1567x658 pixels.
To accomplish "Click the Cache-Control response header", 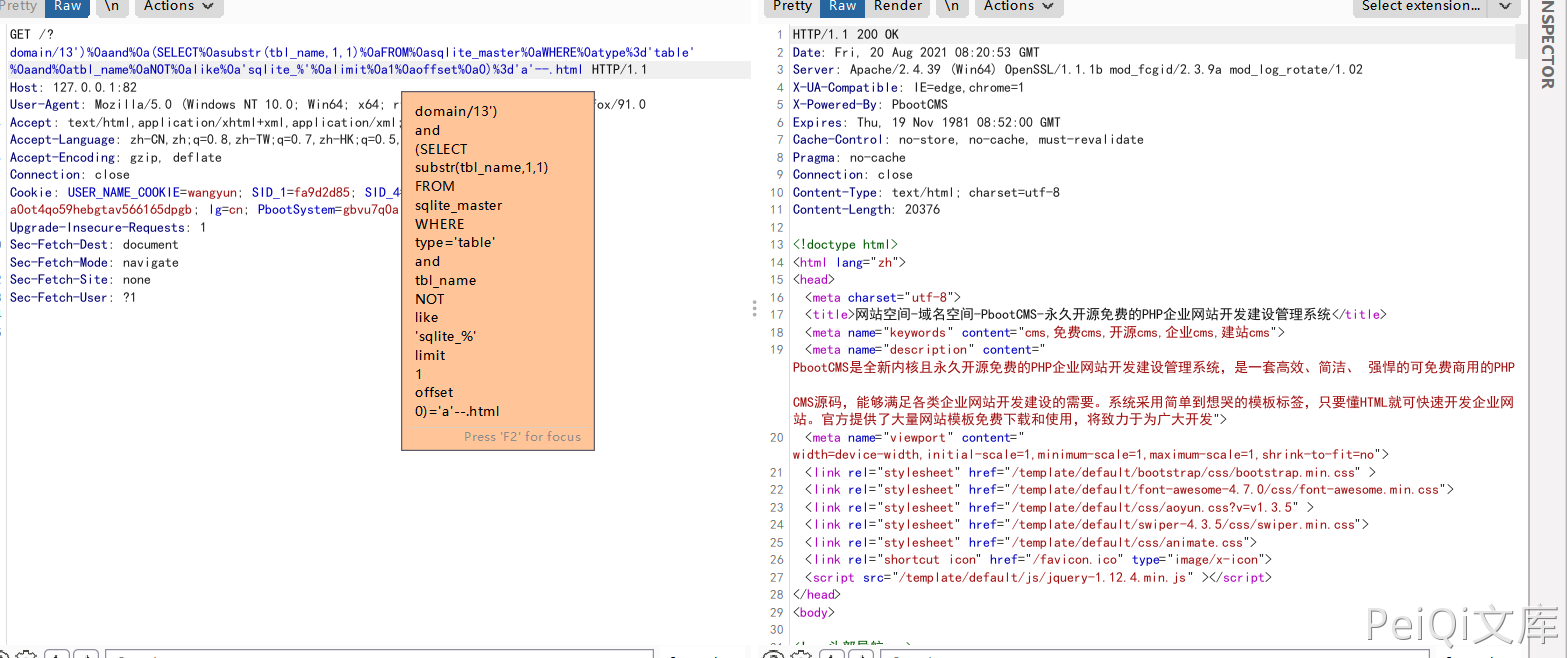I will click(x=968, y=139).
